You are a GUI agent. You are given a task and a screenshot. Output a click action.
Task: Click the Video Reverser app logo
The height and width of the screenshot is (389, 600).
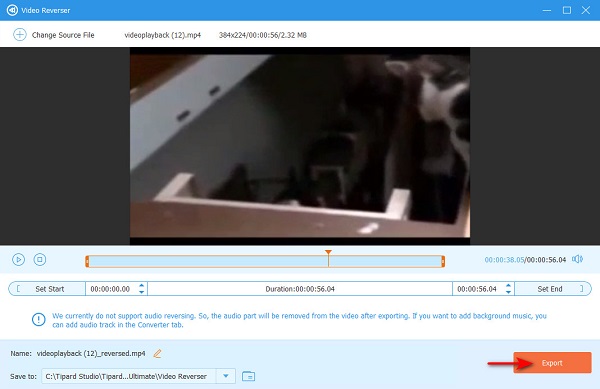click(x=12, y=10)
